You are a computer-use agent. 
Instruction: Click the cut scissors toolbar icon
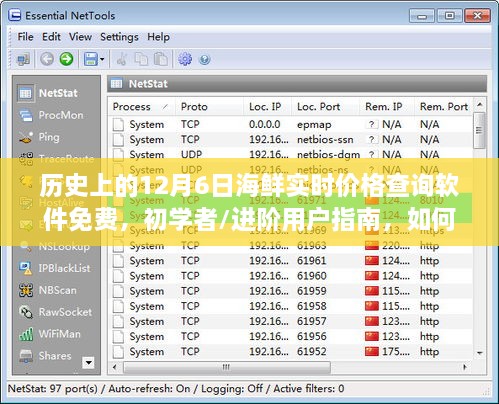point(121,59)
